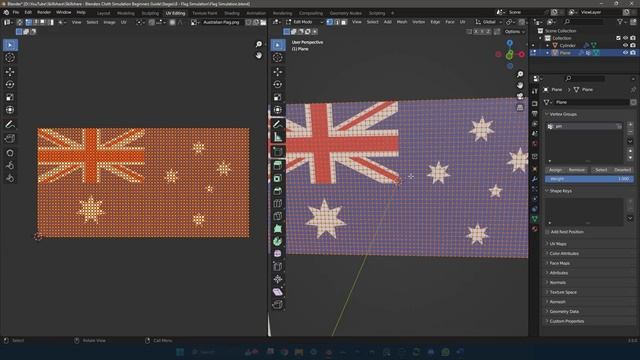Screen dimensions: 640x360
Task: Click the Assign vertex group button
Action: (555, 170)
